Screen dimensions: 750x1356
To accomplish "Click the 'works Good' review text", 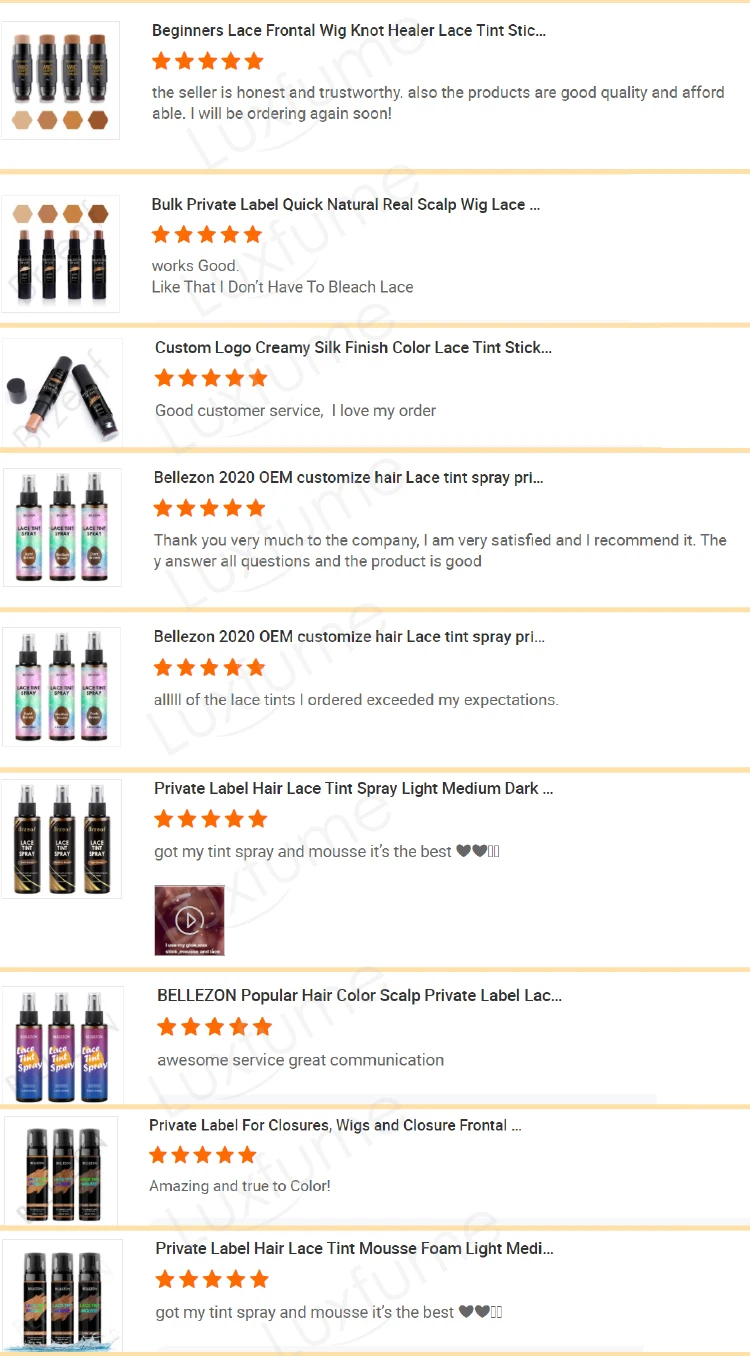I will click(195, 266).
